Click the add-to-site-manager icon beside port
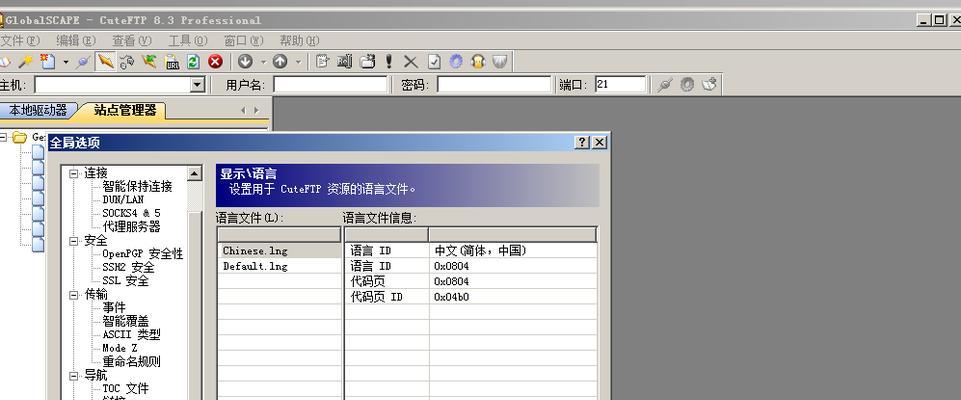961x400 pixels. click(708, 85)
